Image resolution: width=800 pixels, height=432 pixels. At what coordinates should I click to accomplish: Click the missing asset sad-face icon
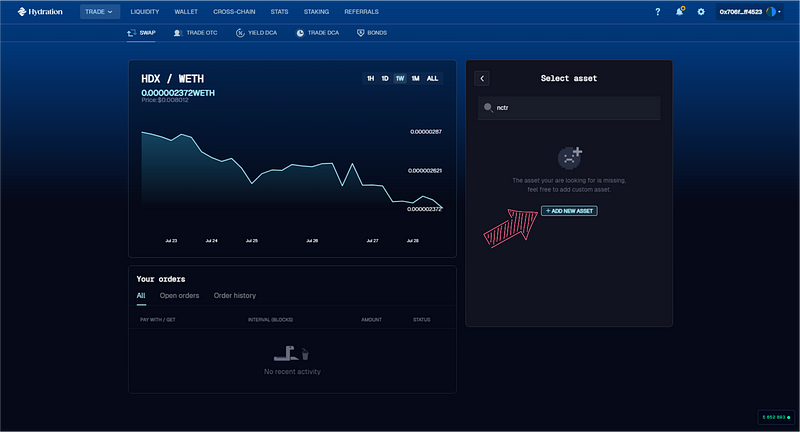click(x=569, y=157)
